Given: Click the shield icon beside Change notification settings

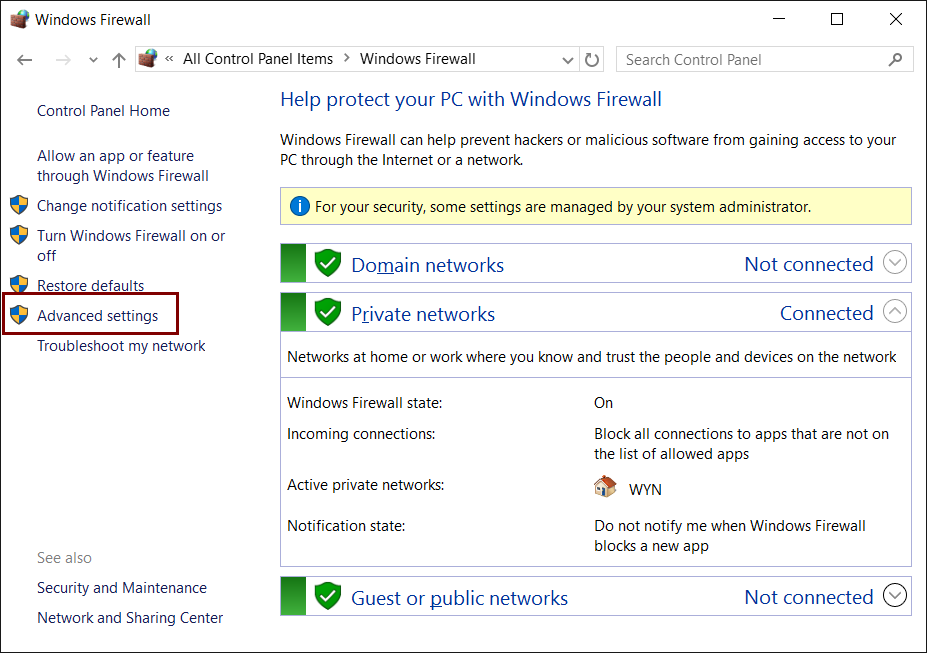Looking at the screenshot, I should 20,205.
